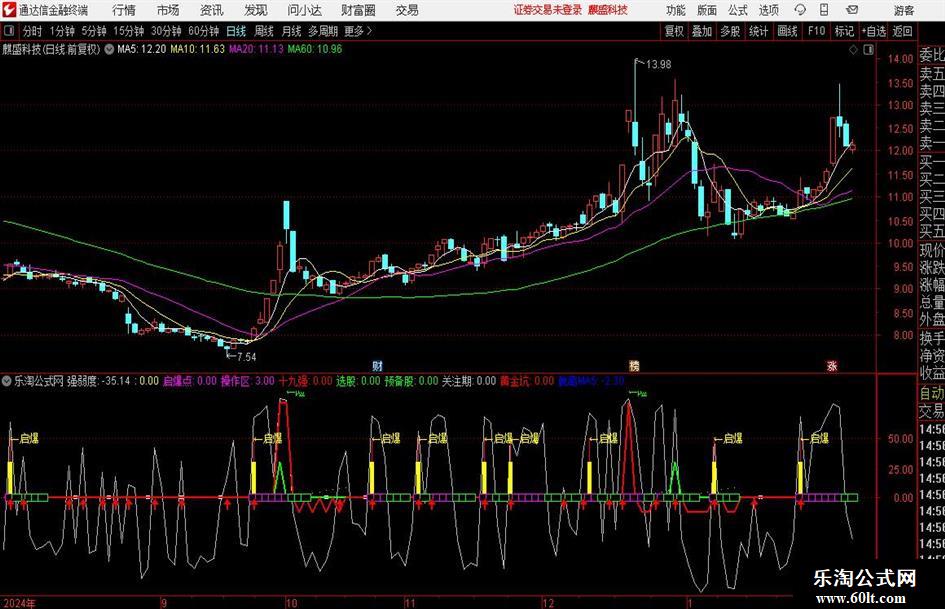Click the 返回 back button
Image resolution: width=945 pixels, height=609 pixels.
(x=902, y=31)
